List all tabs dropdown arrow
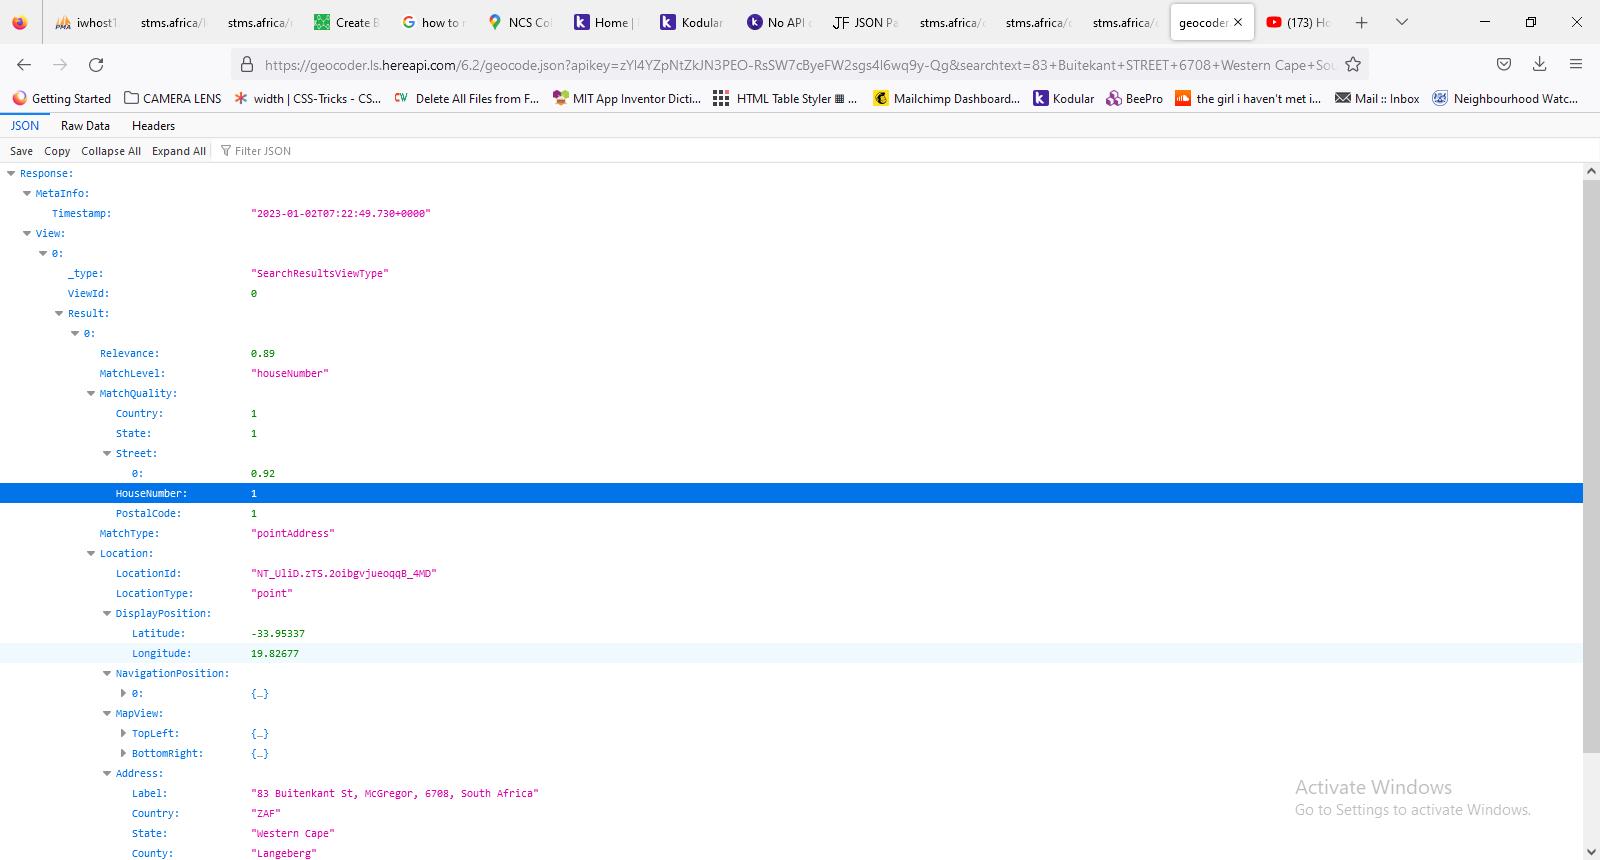 1402,22
